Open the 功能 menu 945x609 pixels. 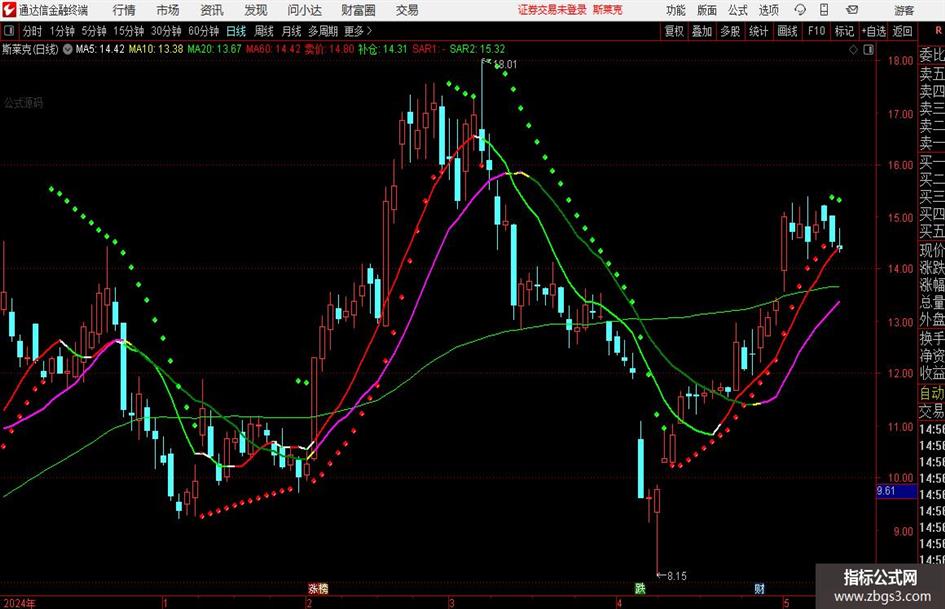click(676, 10)
